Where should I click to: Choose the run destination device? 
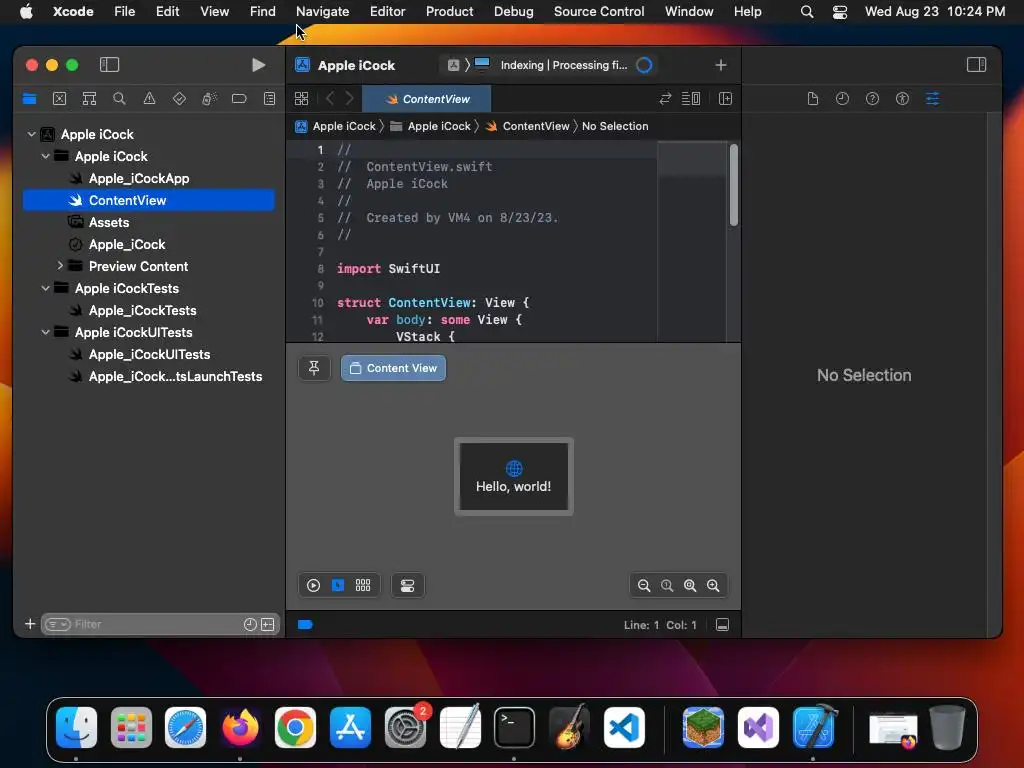pos(482,64)
